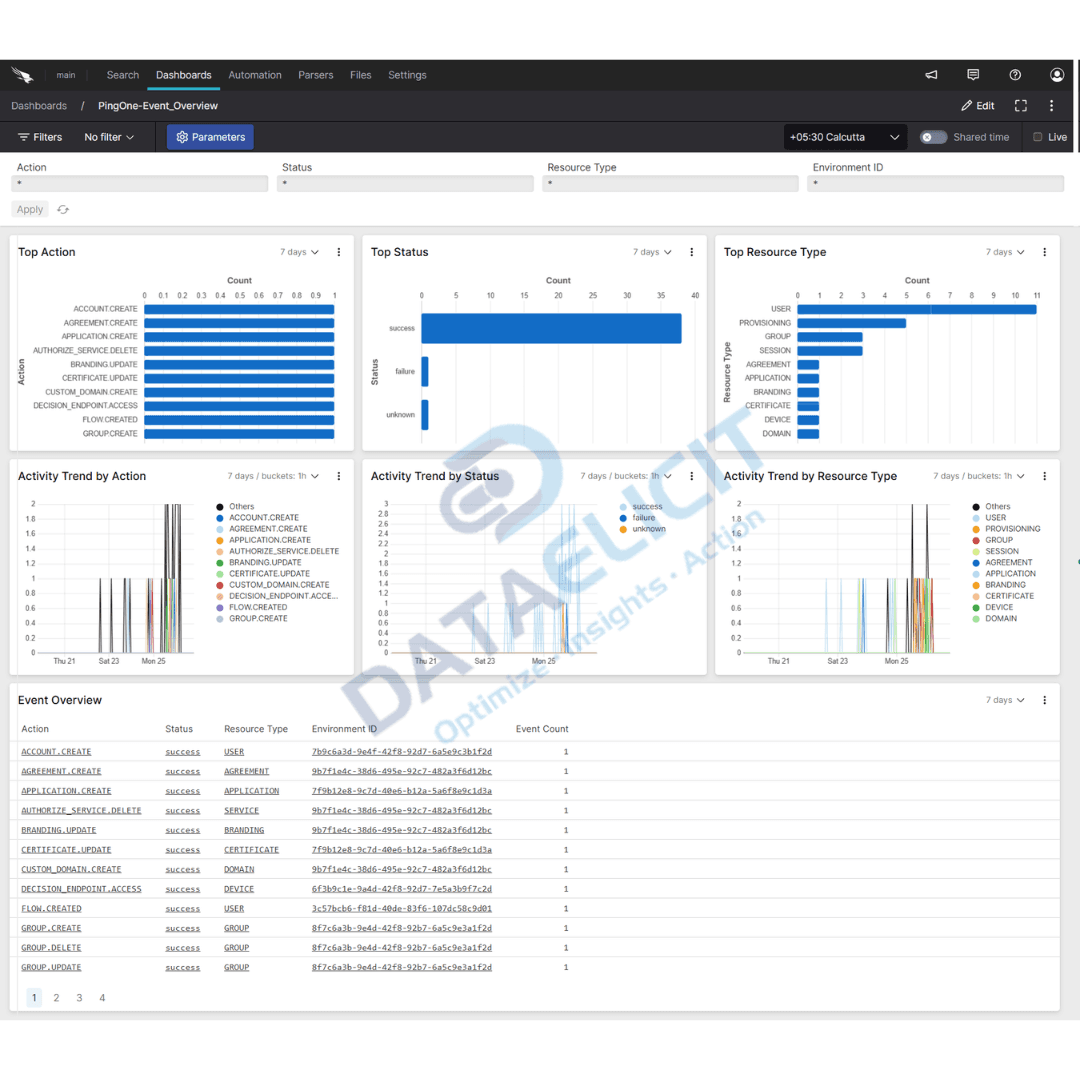
Task: Open the CrowdStrike Falcon logo menu
Action: click(x=23, y=74)
